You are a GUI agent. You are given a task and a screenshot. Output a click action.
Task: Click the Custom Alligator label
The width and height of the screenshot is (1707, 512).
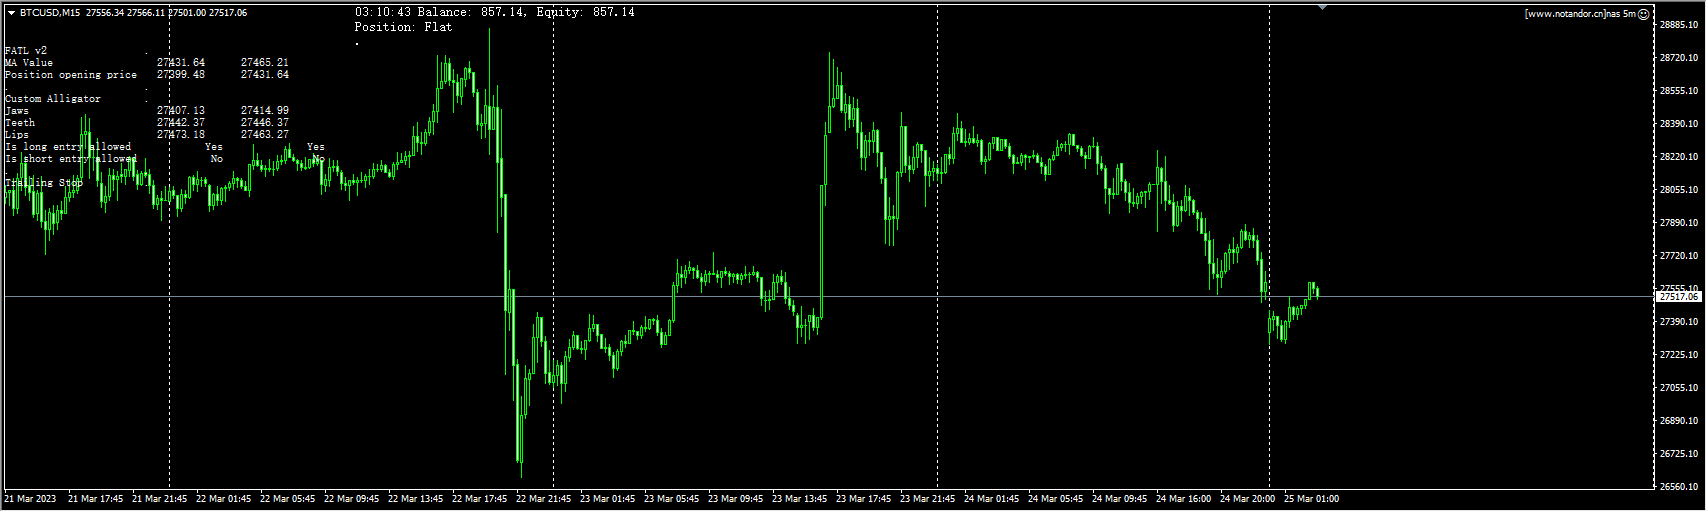[53, 98]
